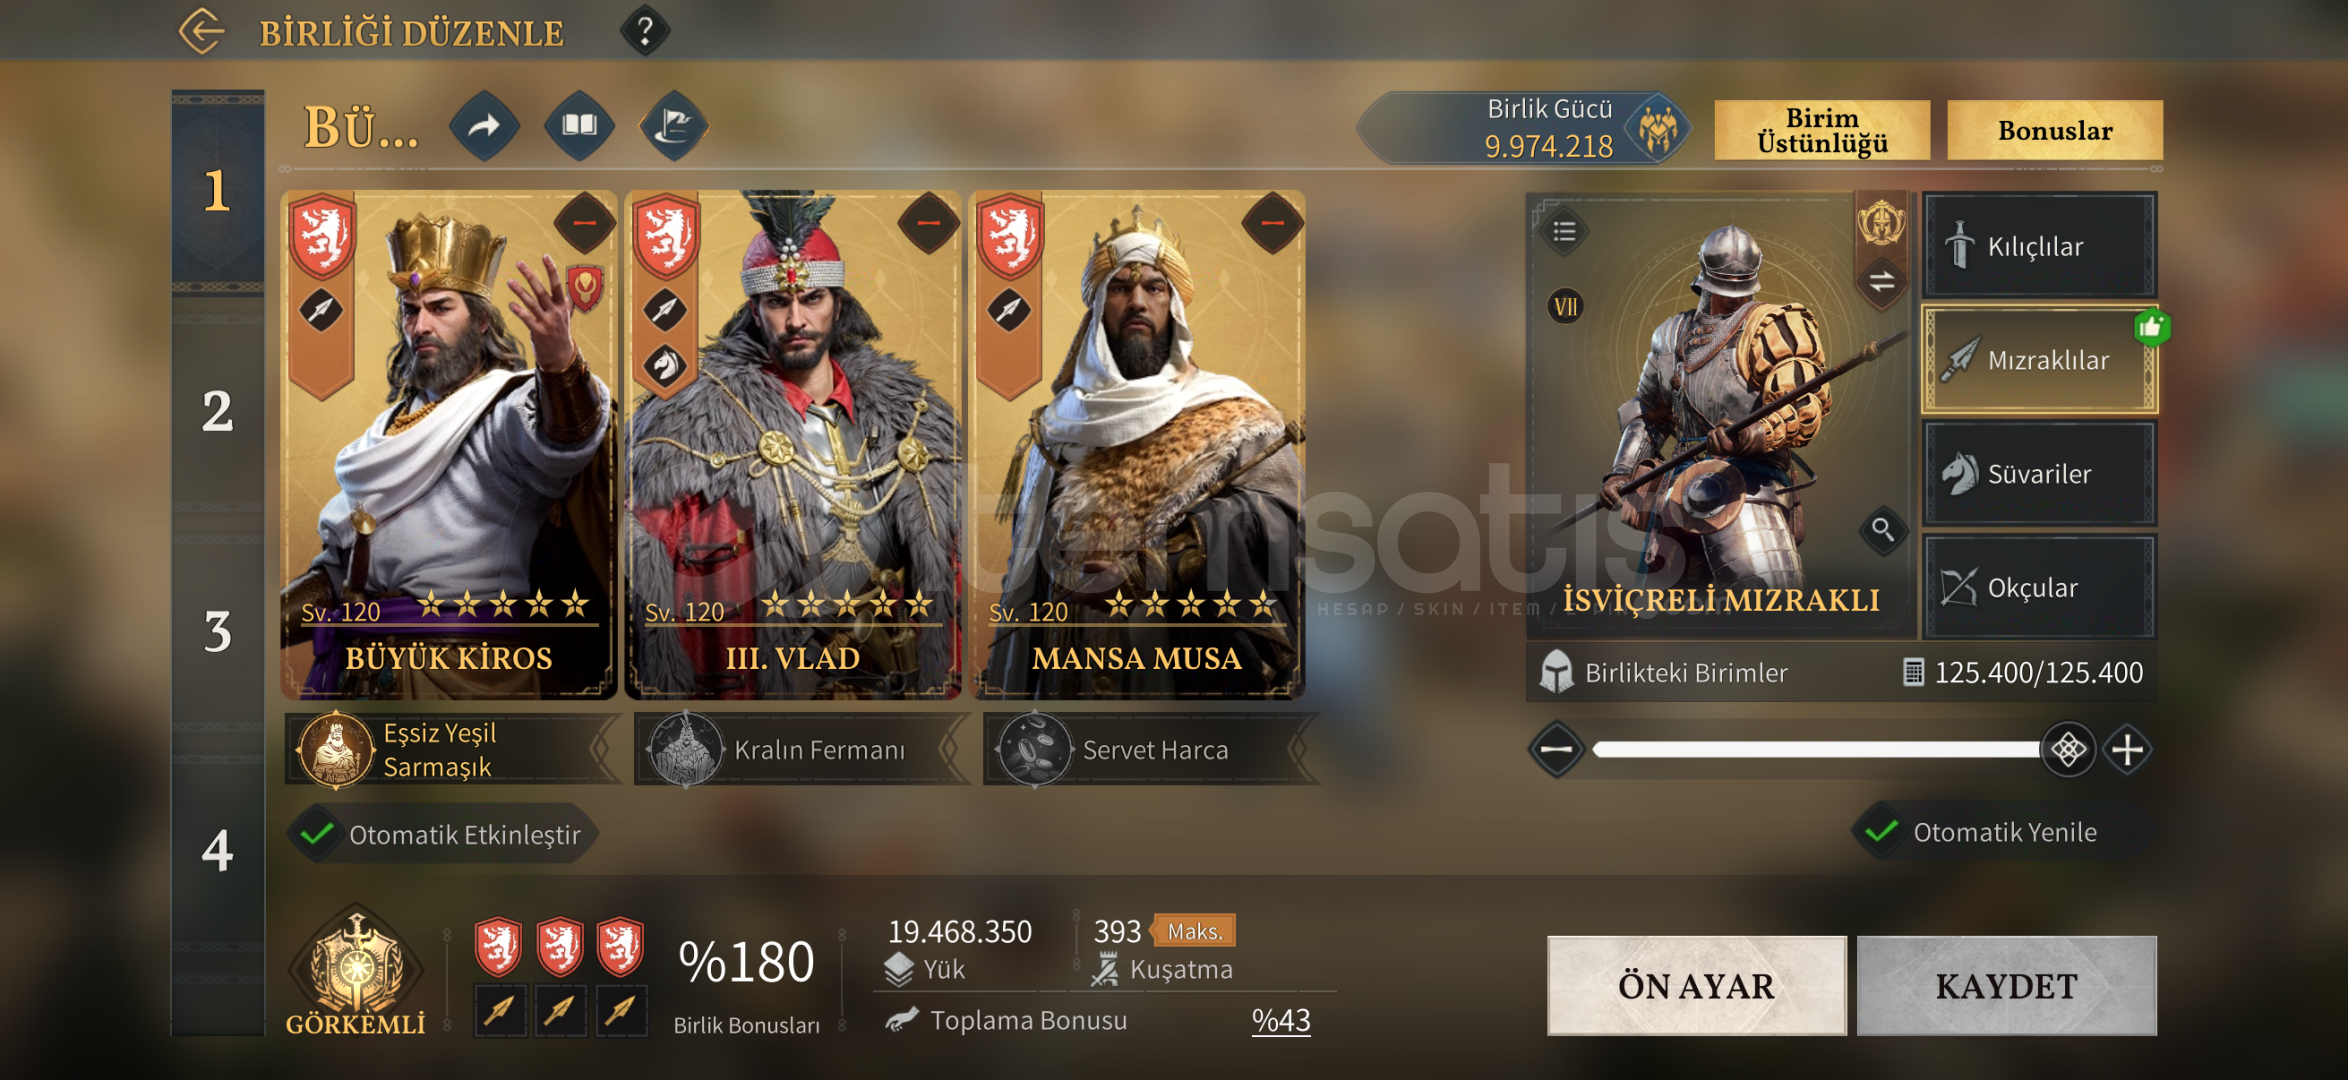
Task: Click the flag icon next to the army name
Action: point(674,126)
